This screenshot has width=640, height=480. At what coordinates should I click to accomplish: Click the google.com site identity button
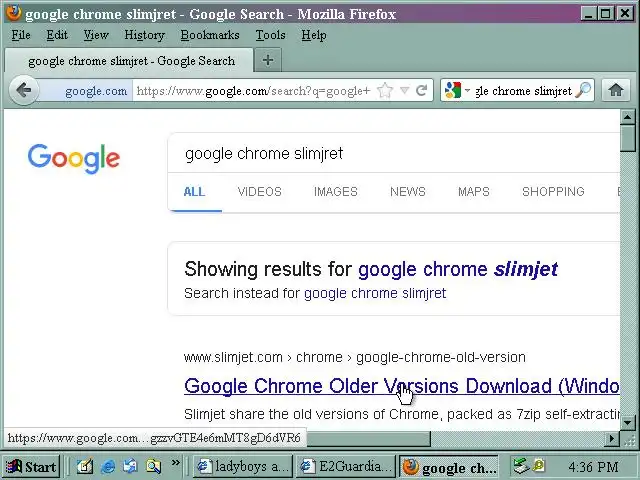point(87,90)
